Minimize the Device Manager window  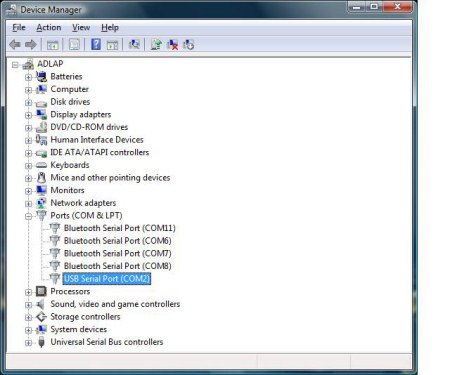(x=356, y=7)
